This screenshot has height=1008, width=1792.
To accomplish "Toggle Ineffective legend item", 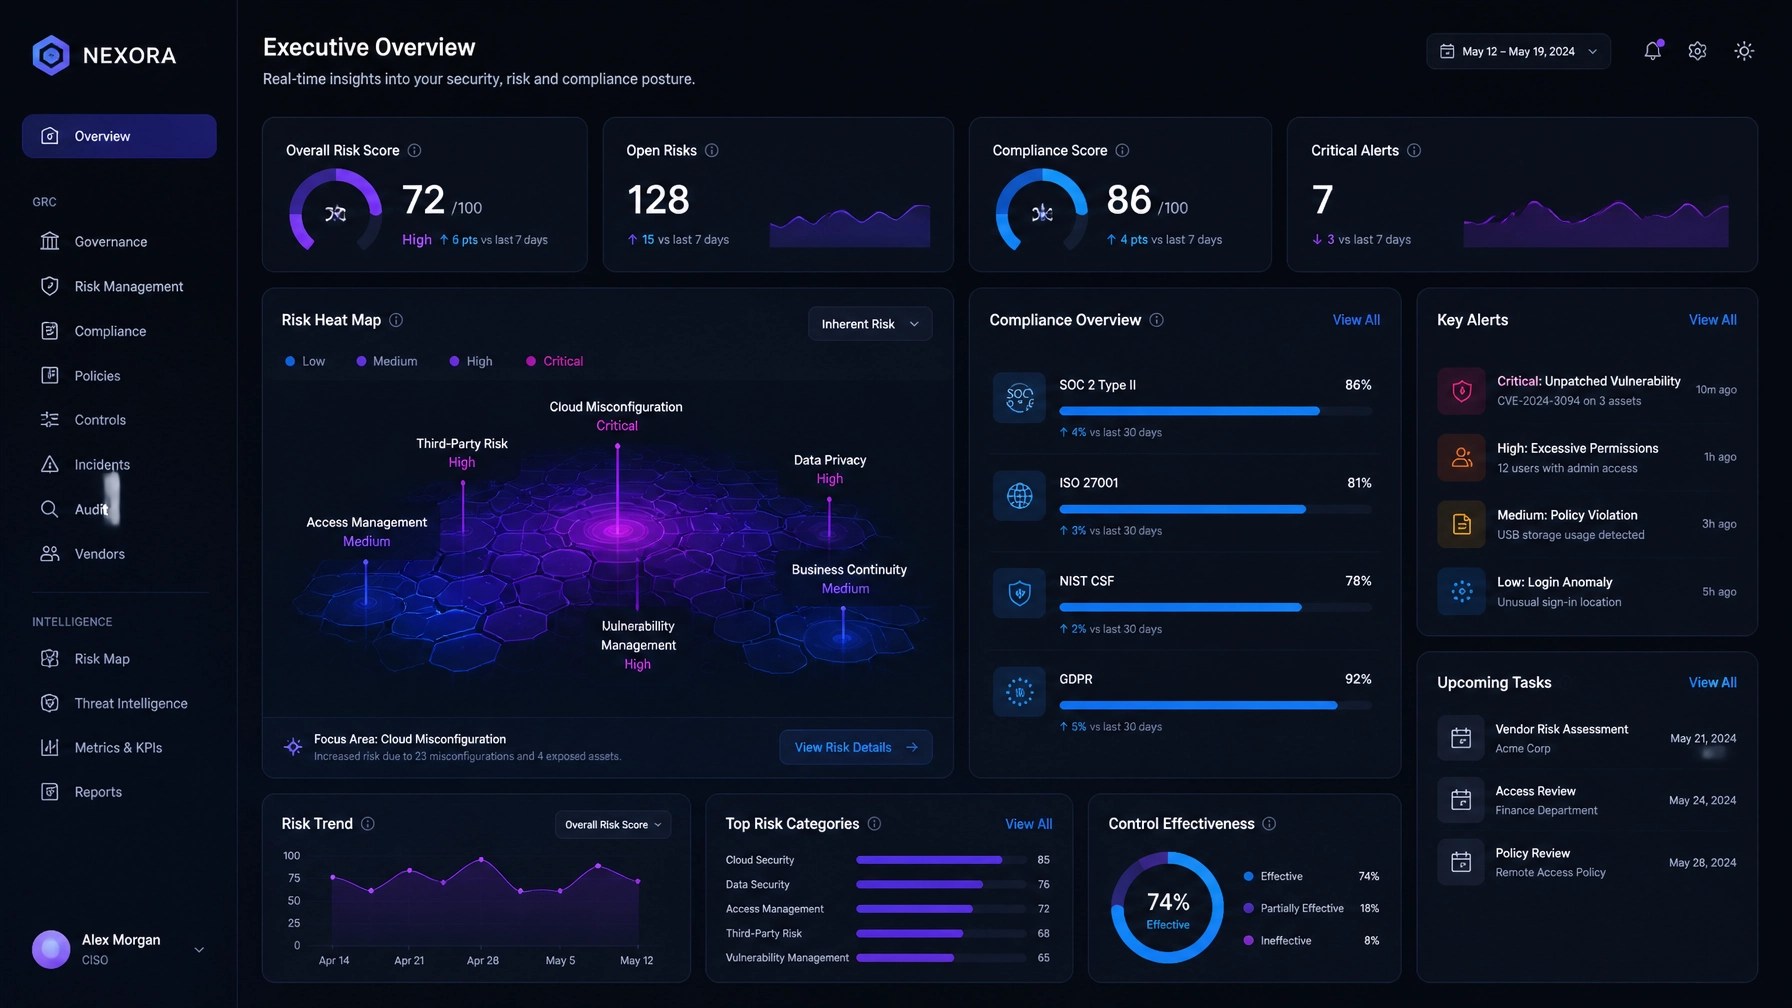I will pos(1277,941).
